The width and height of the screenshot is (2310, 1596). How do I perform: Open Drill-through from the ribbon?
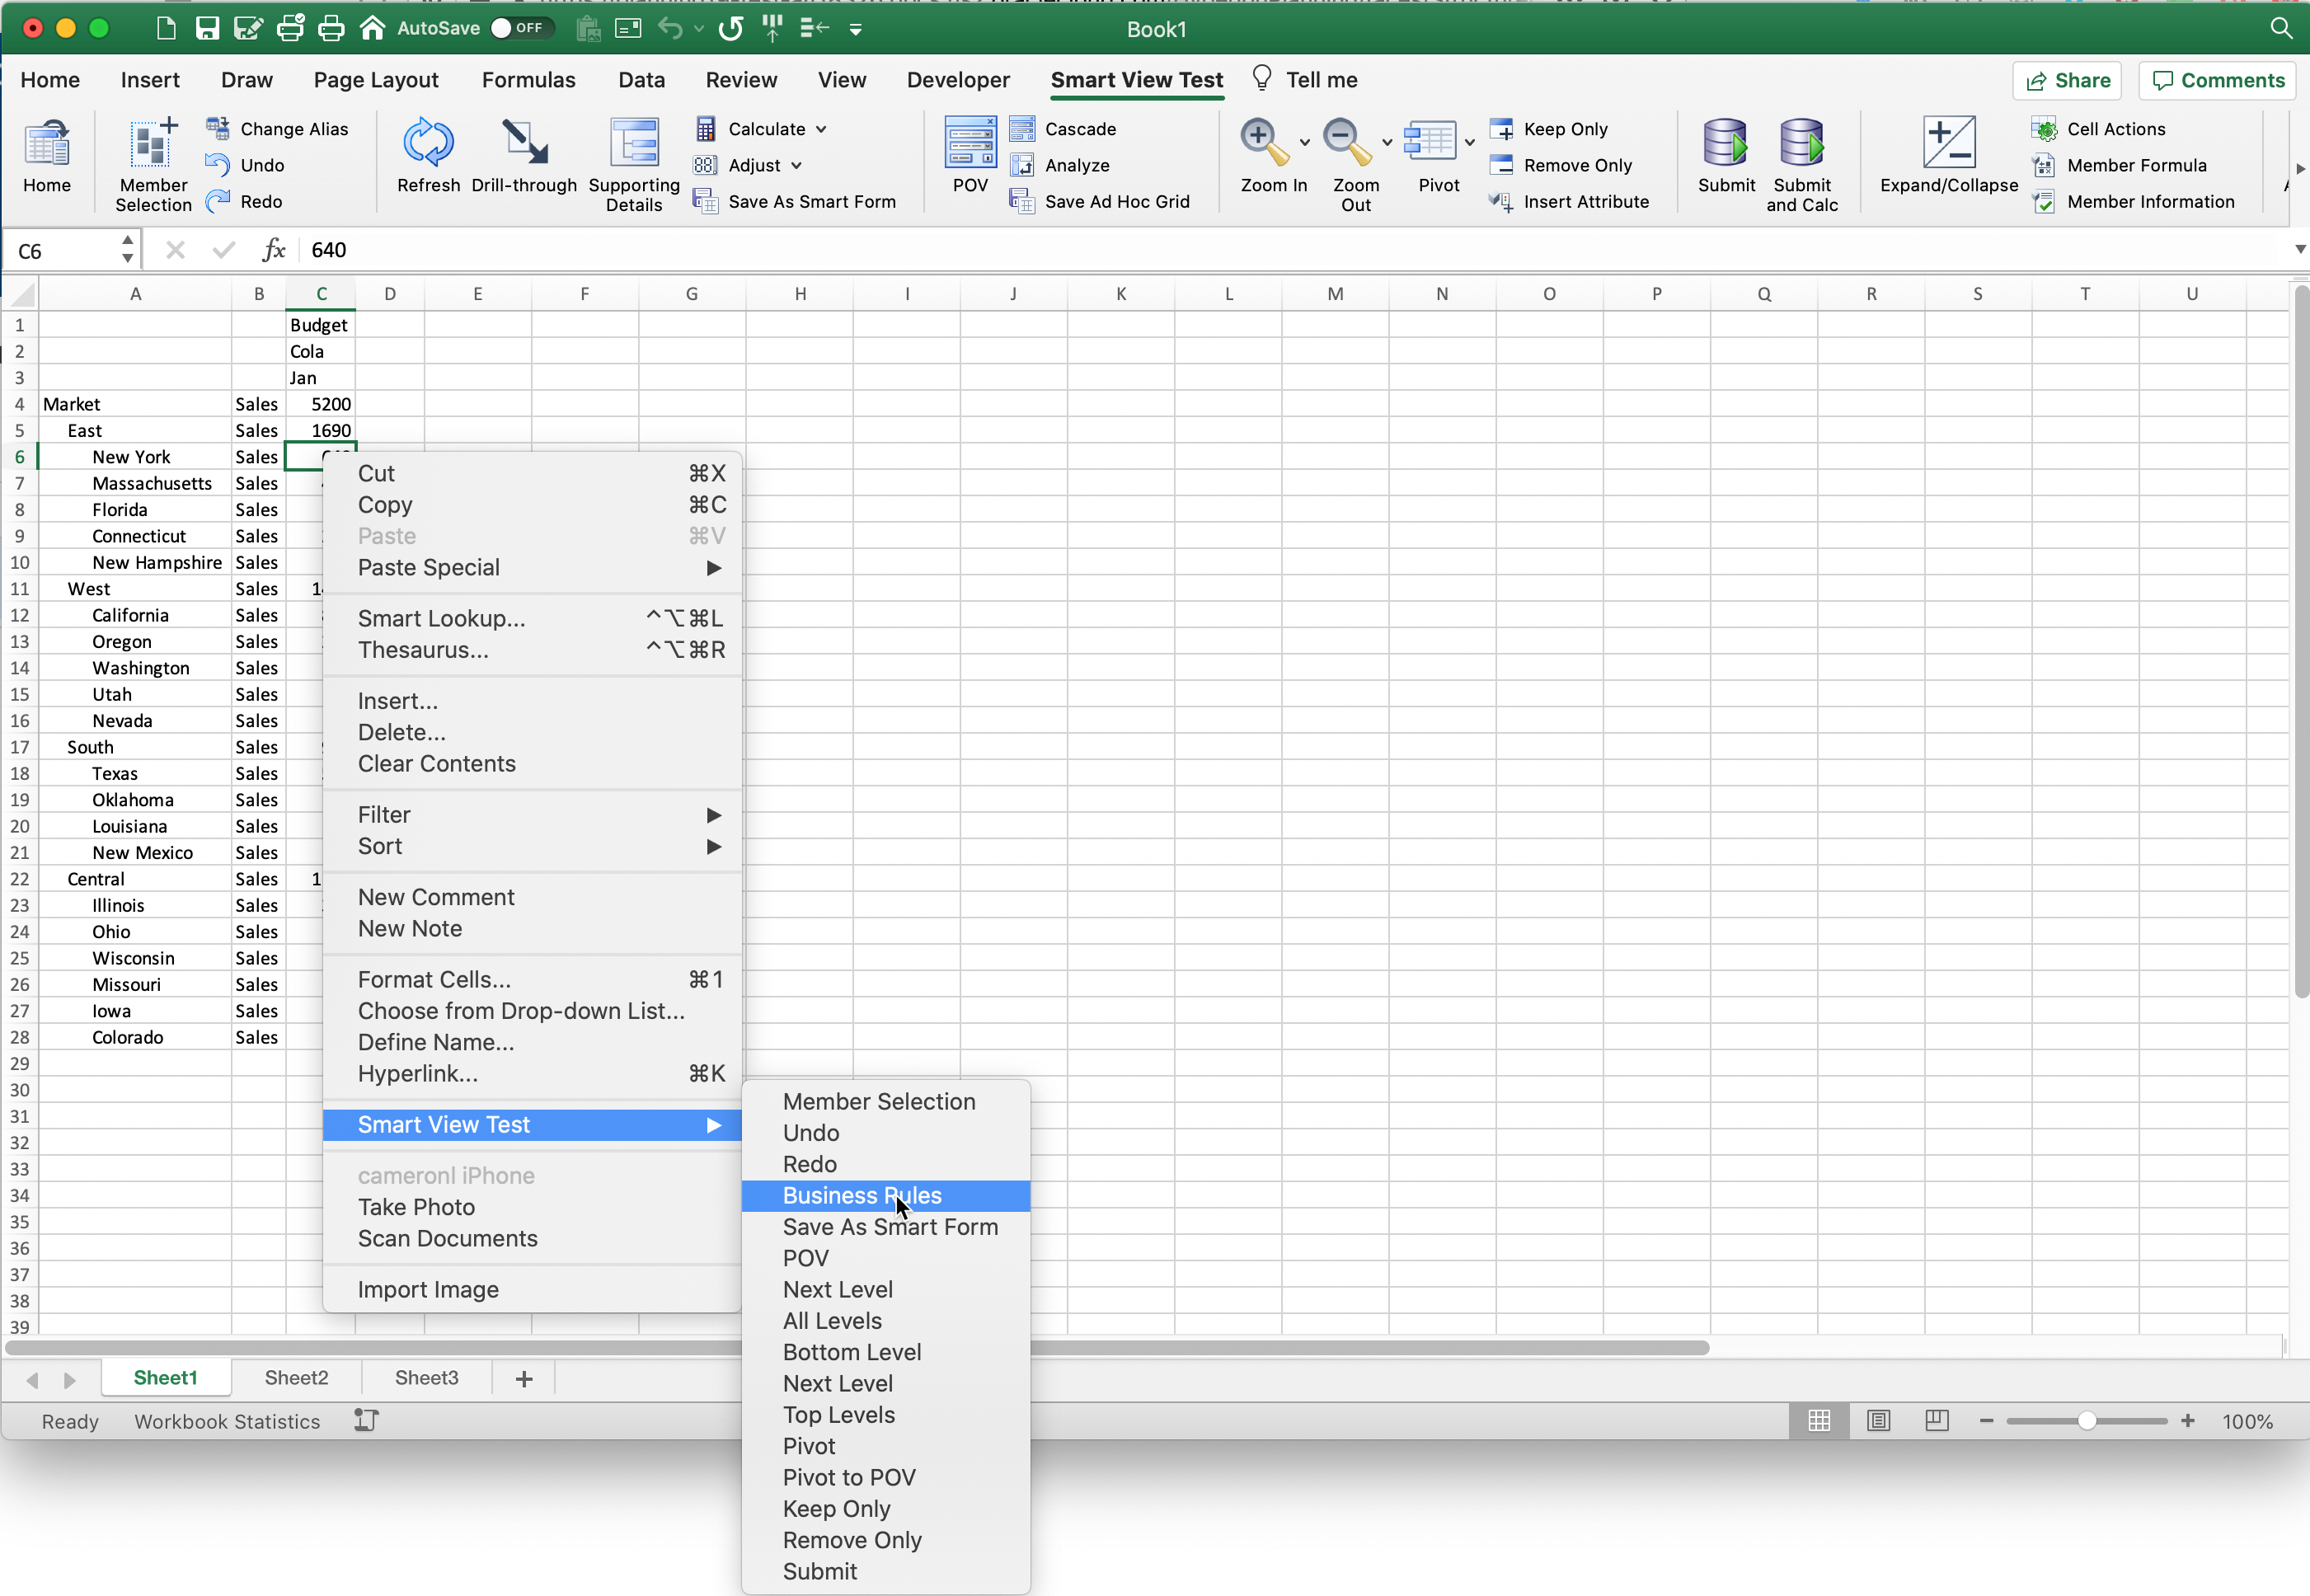(524, 156)
